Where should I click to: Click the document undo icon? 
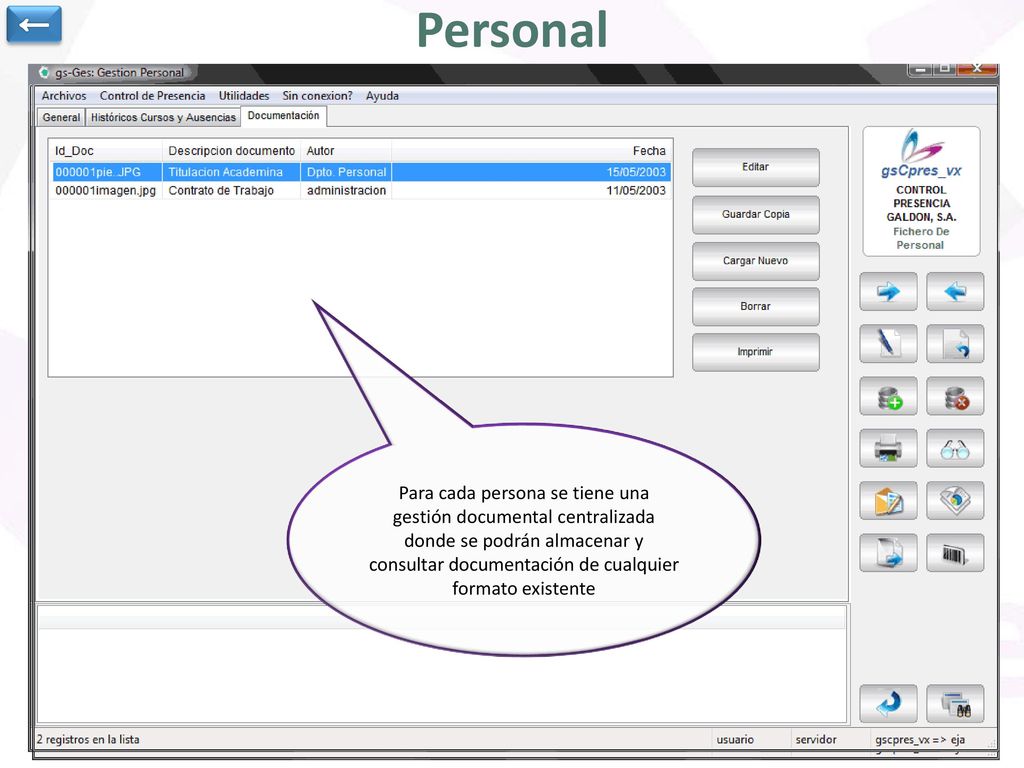[955, 344]
